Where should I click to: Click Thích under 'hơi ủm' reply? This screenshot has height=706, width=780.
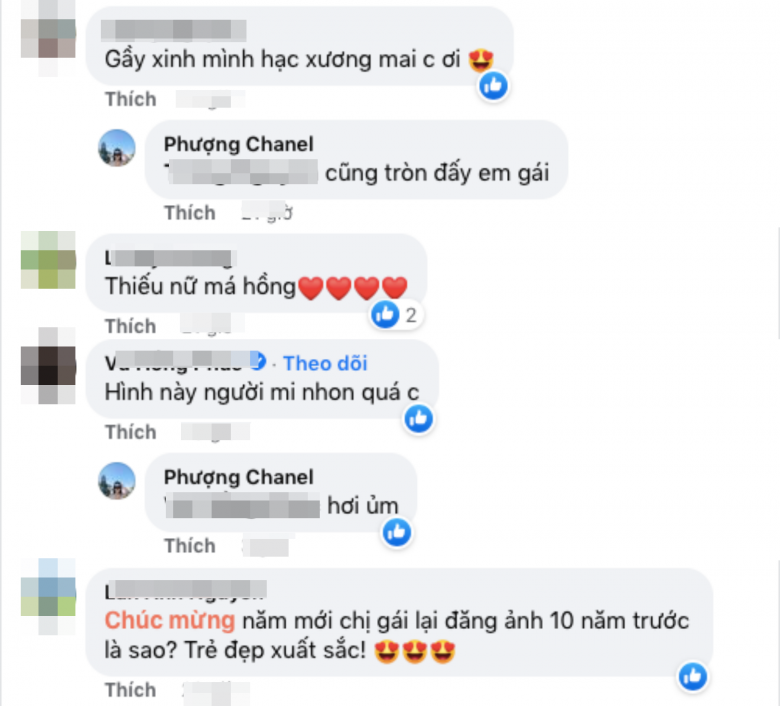click(190, 546)
